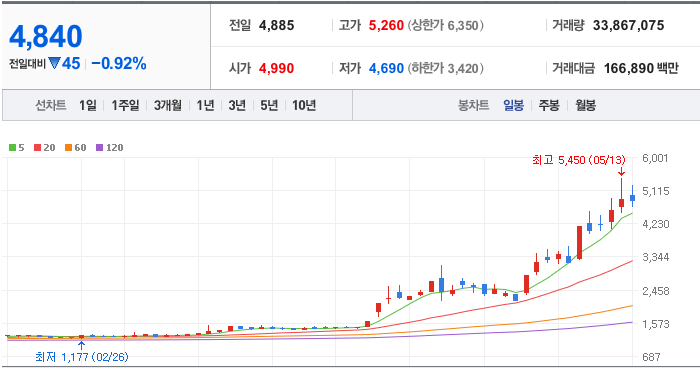700x370 pixels.
Task: Click the -0.92% change value
Action: tap(119, 63)
